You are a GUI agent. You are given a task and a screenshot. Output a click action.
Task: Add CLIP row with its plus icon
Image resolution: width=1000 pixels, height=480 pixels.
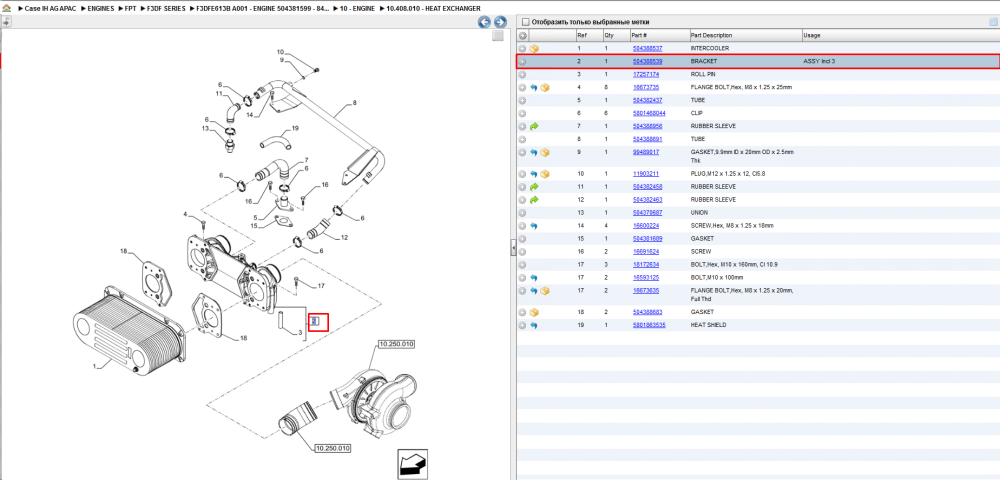point(522,113)
